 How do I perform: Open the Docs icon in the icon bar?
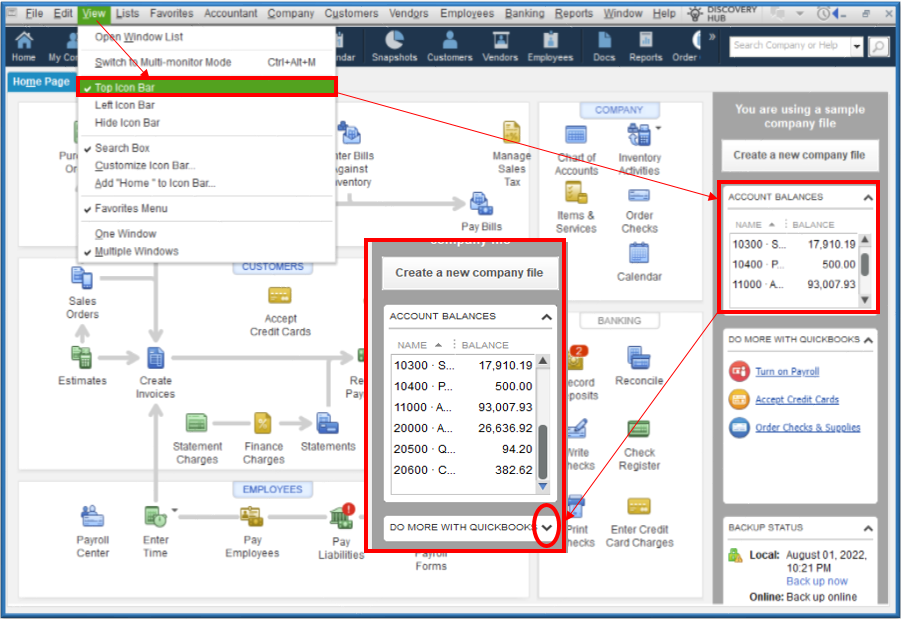[604, 47]
